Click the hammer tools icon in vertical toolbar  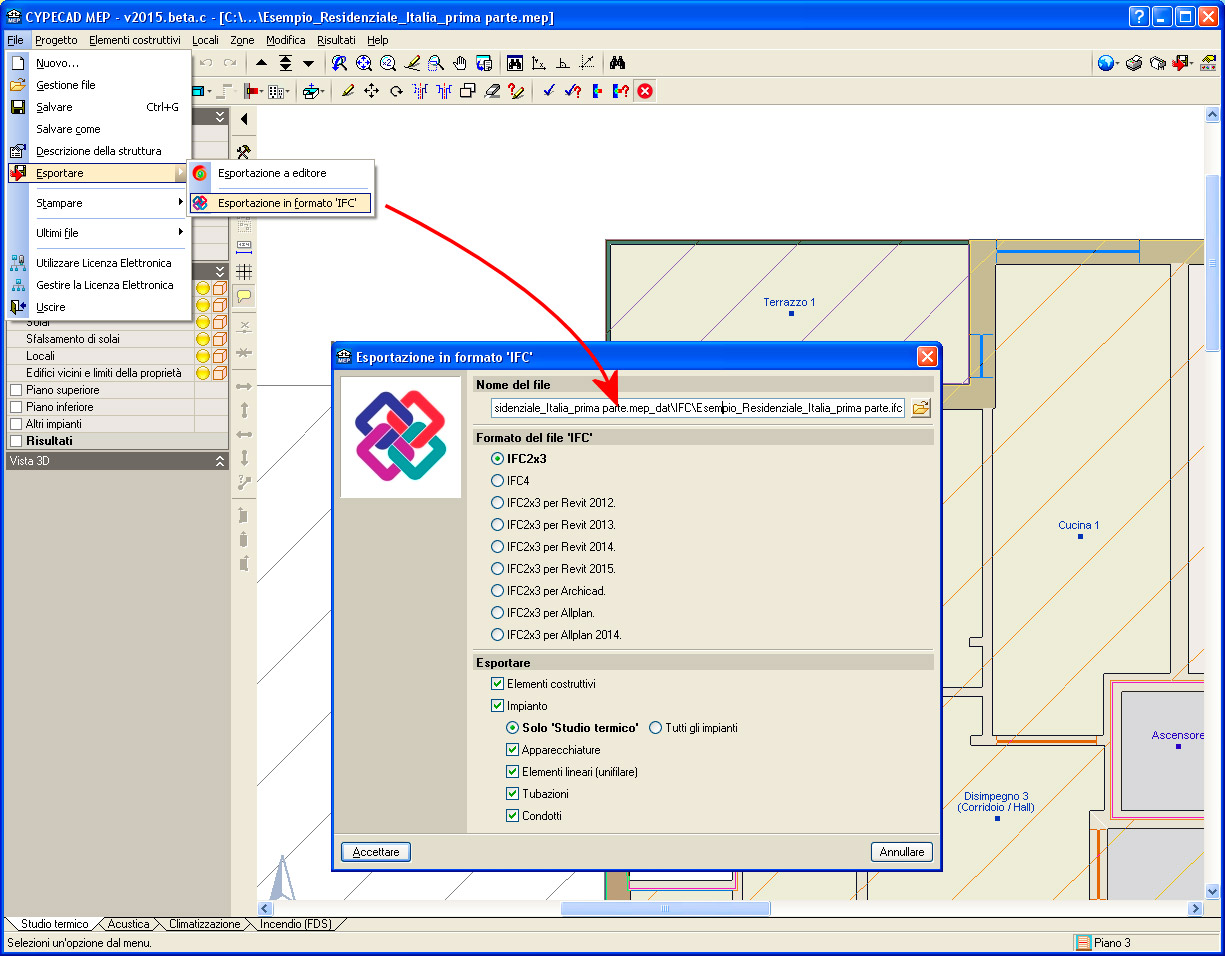tap(244, 152)
